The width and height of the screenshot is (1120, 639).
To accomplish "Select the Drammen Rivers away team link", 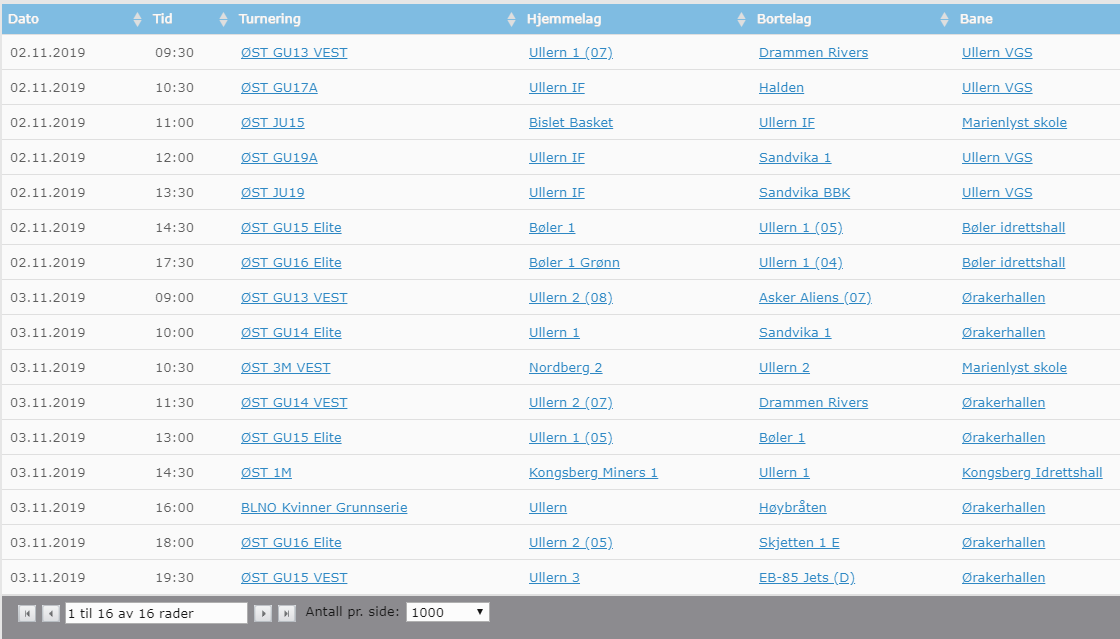I will 813,52.
